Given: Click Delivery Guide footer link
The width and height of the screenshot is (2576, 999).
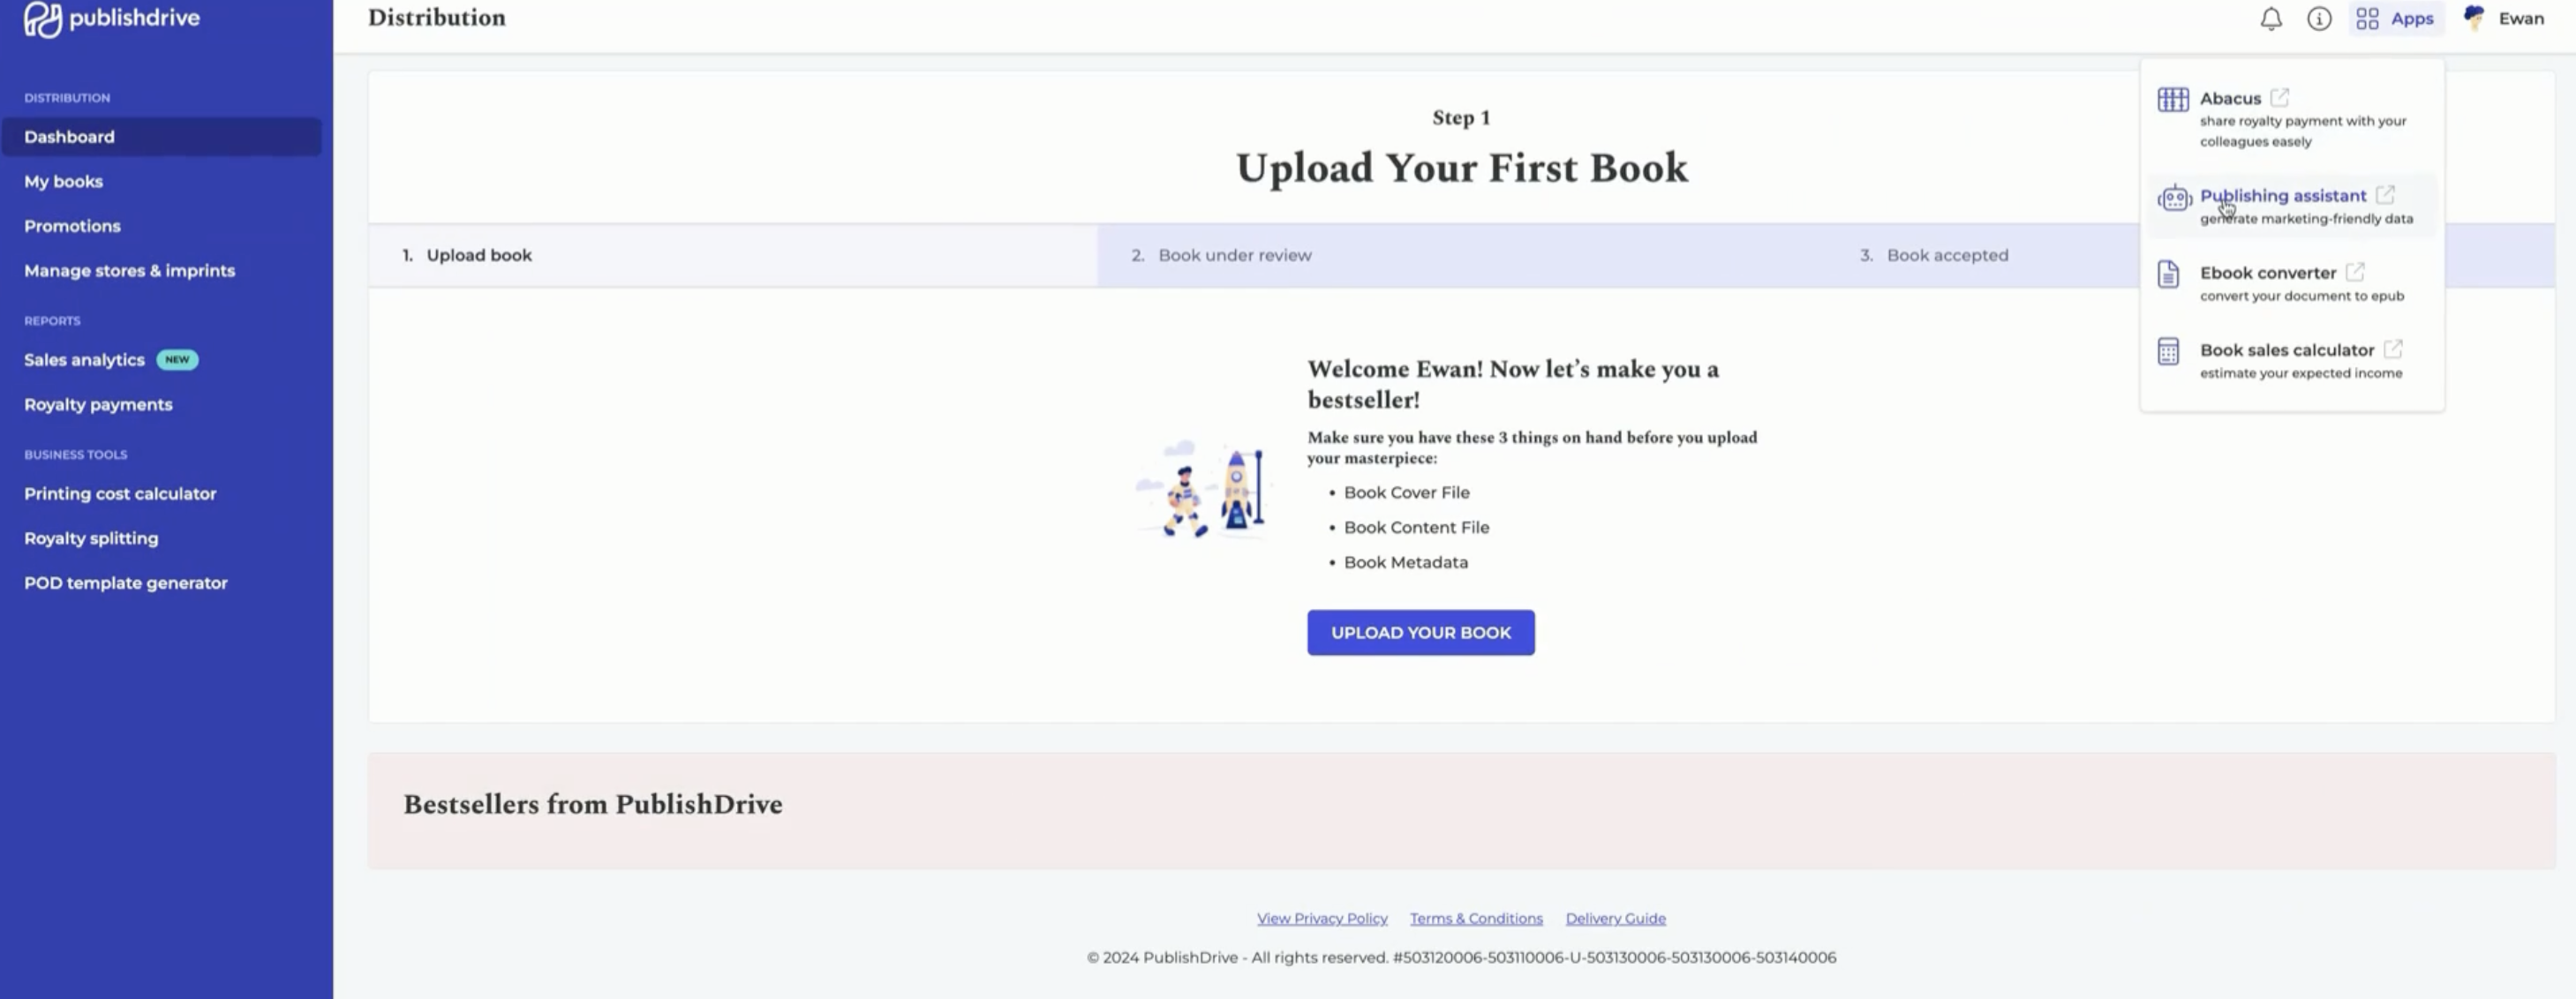Looking at the screenshot, I should click(x=1615, y=919).
